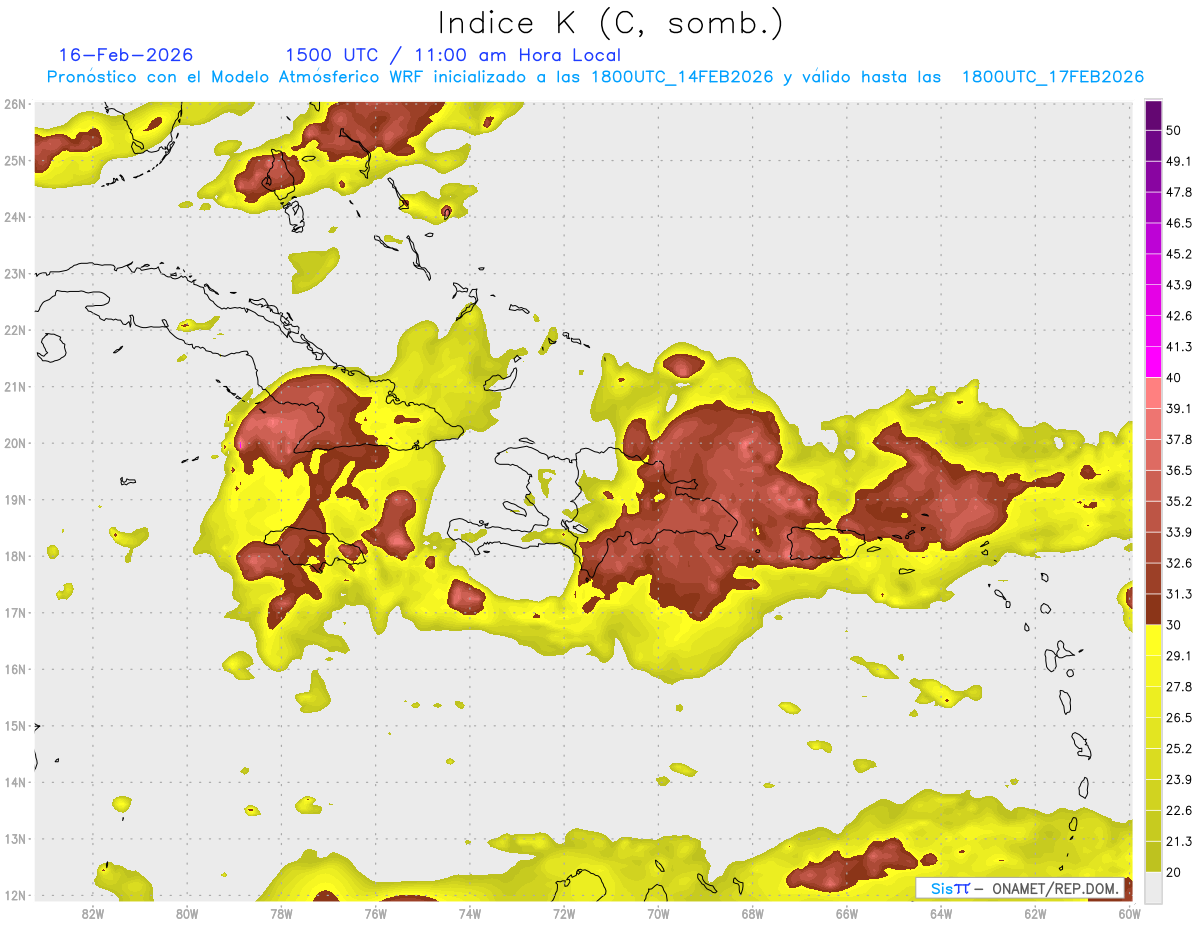Click the dark purple swatch above 50
The image size is (1200, 927).
pos(1153,115)
